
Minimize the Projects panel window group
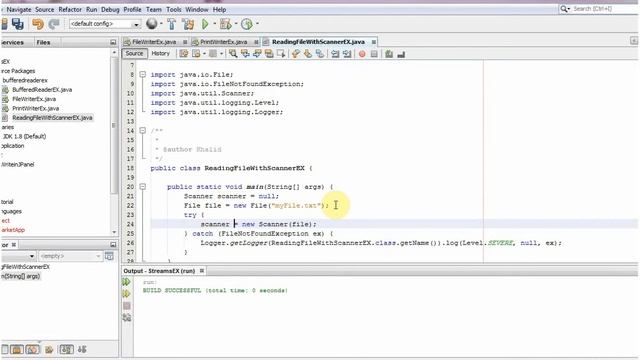[x=113, y=42]
